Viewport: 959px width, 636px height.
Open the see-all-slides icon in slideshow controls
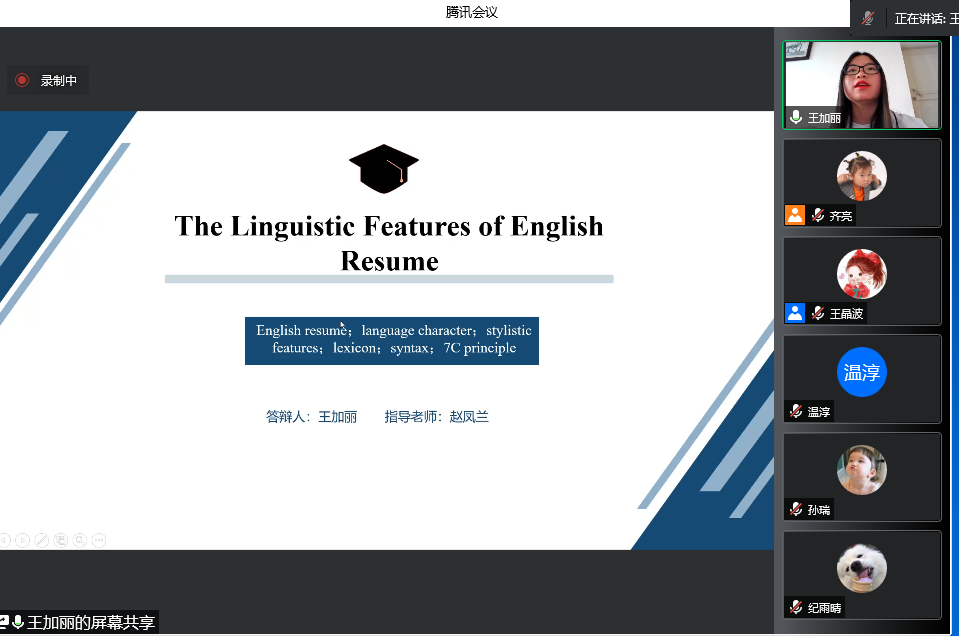[x=61, y=541]
